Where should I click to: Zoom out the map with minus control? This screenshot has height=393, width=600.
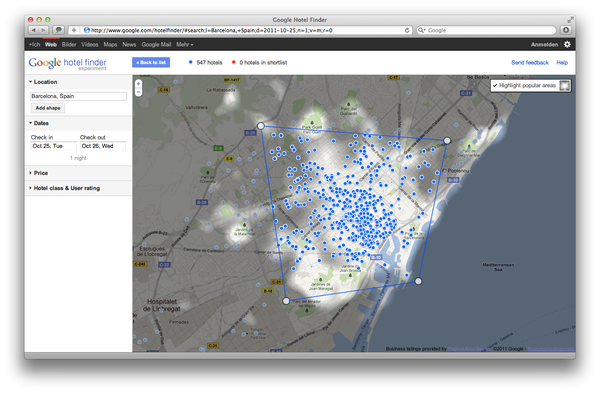tap(139, 92)
